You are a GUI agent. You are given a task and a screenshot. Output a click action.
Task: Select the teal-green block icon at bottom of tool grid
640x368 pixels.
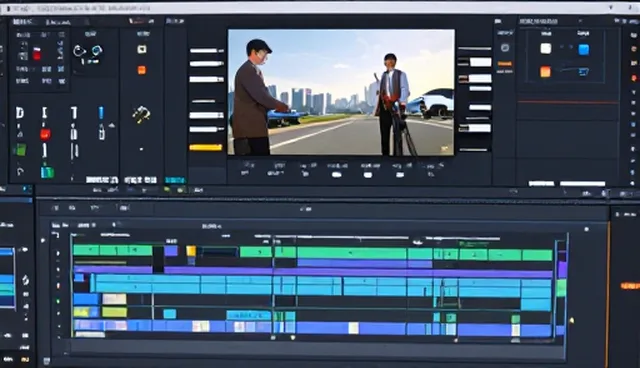[47, 172]
